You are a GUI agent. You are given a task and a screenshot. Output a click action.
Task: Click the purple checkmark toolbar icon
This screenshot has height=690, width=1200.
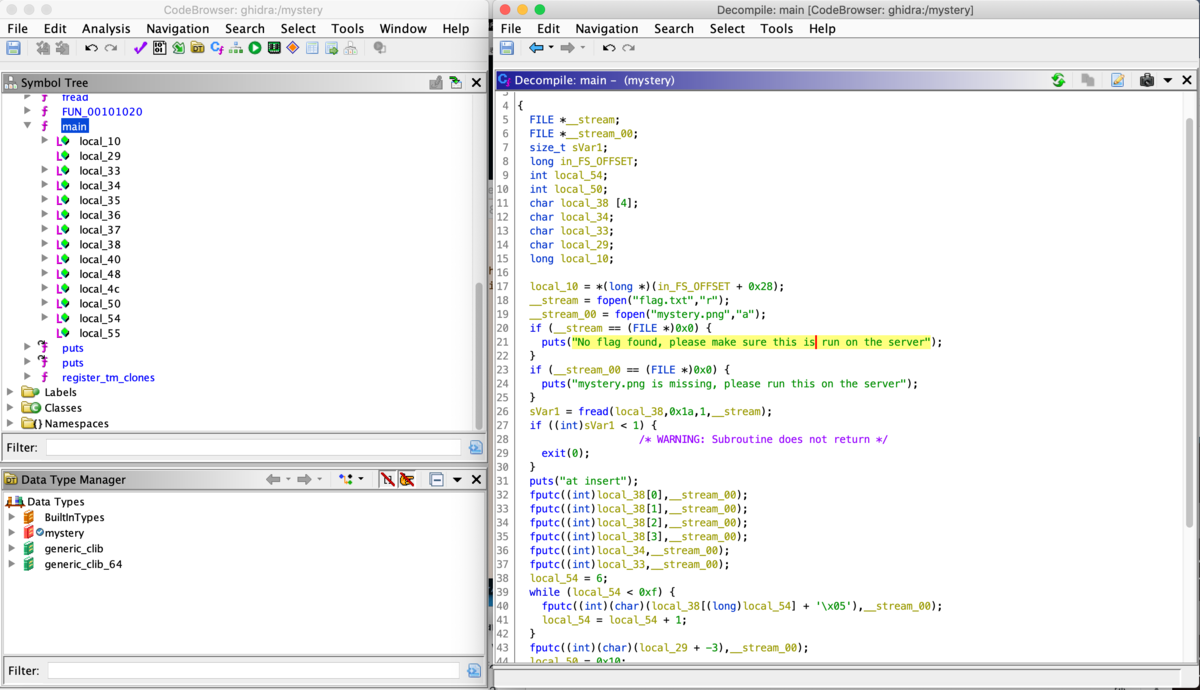coord(140,48)
